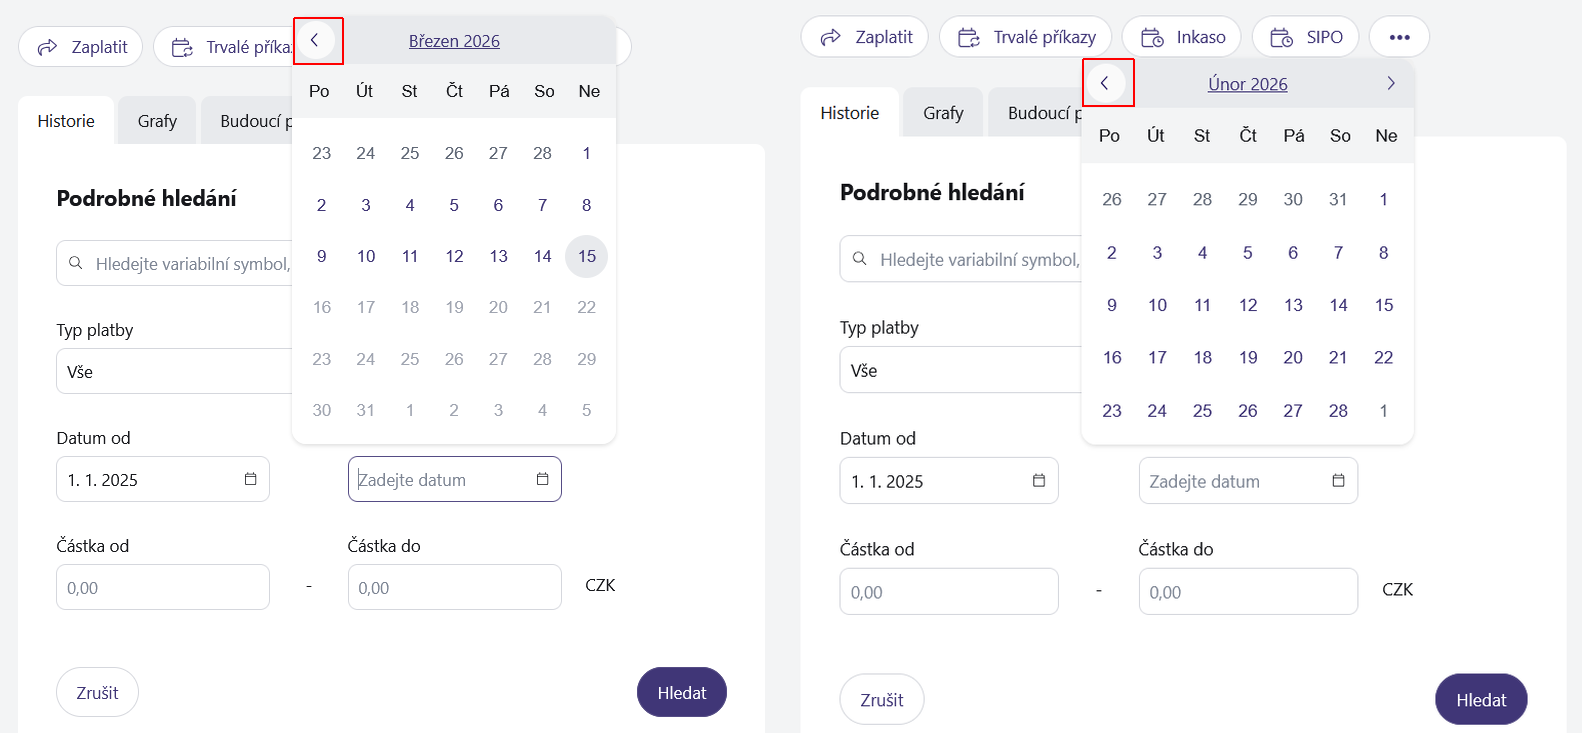Open month picker via Únor 2026 title
The width and height of the screenshot is (1582, 733).
click(x=1247, y=84)
